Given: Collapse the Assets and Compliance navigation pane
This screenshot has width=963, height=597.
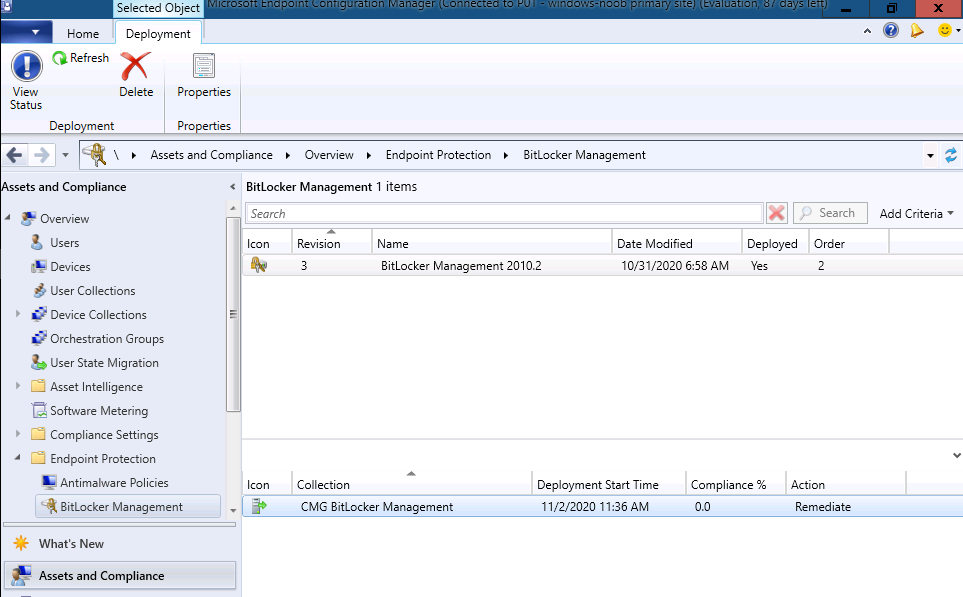Looking at the screenshot, I should click(x=232, y=187).
